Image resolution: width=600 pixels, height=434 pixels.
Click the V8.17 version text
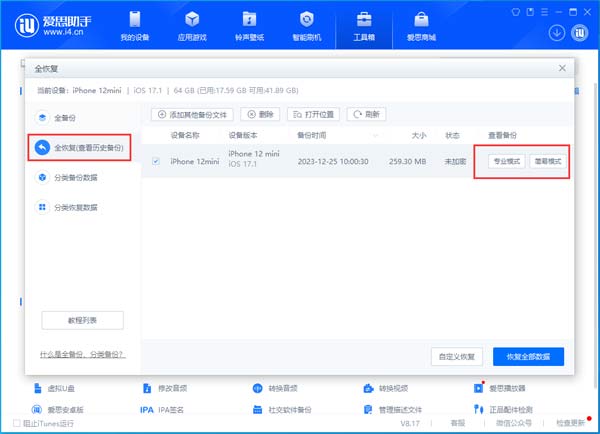[x=410, y=423]
